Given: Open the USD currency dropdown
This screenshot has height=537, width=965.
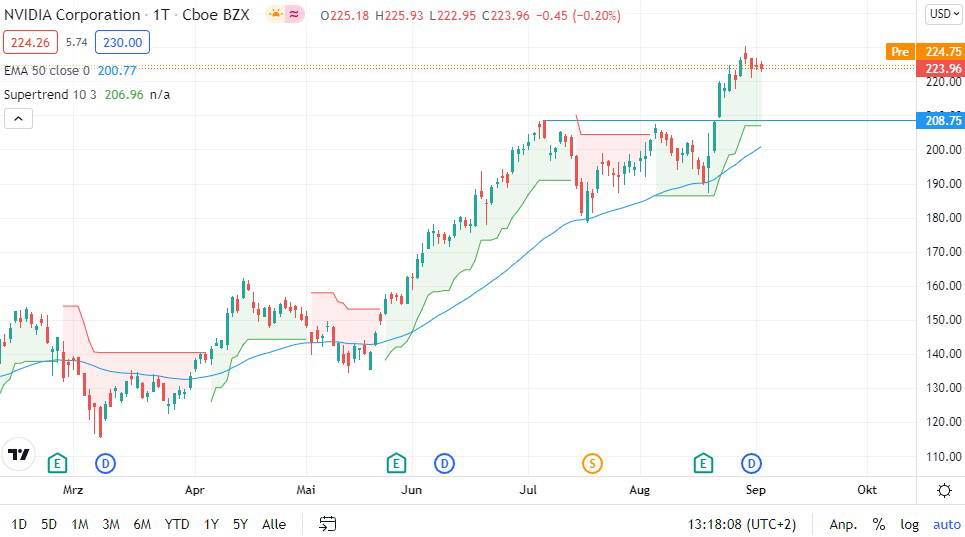Looking at the screenshot, I should point(943,14).
